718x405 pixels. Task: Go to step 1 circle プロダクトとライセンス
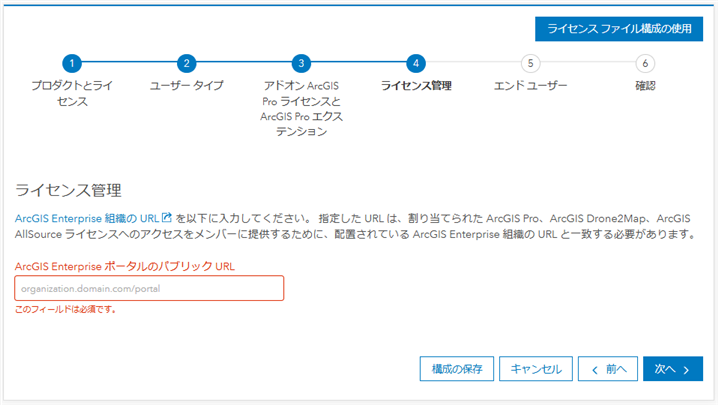point(72,63)
